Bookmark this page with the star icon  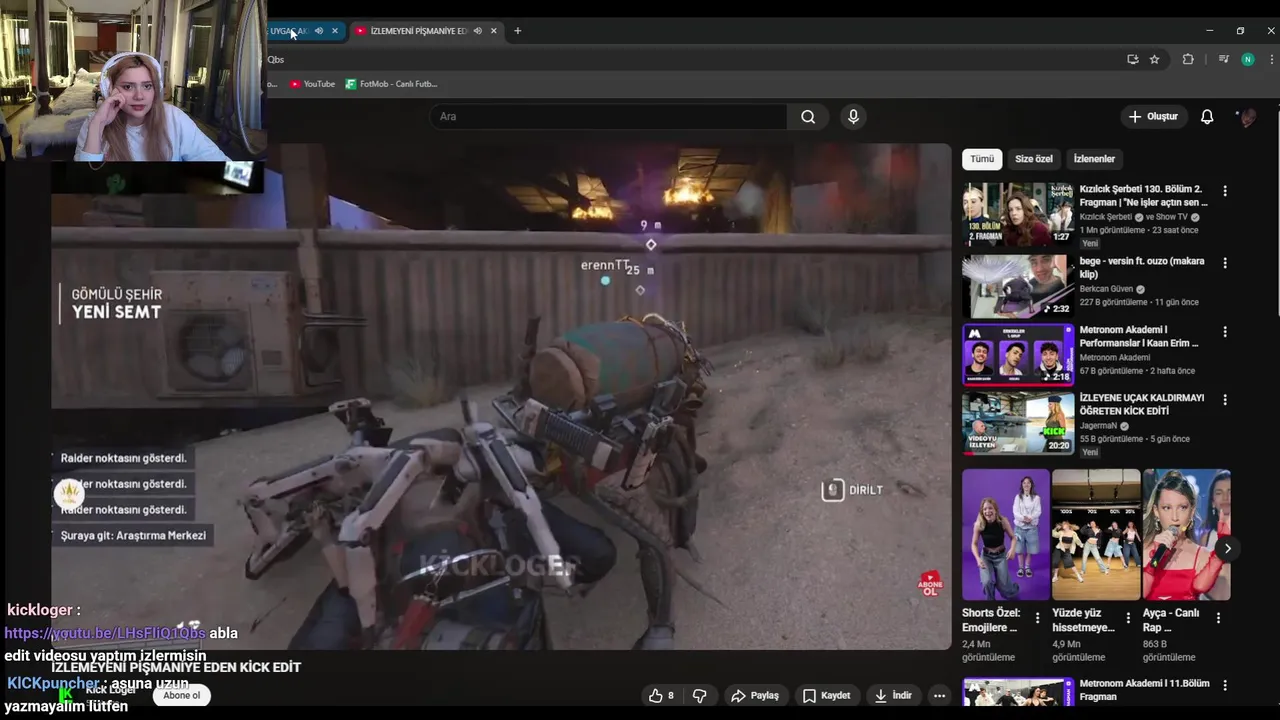coord(1154,59)
